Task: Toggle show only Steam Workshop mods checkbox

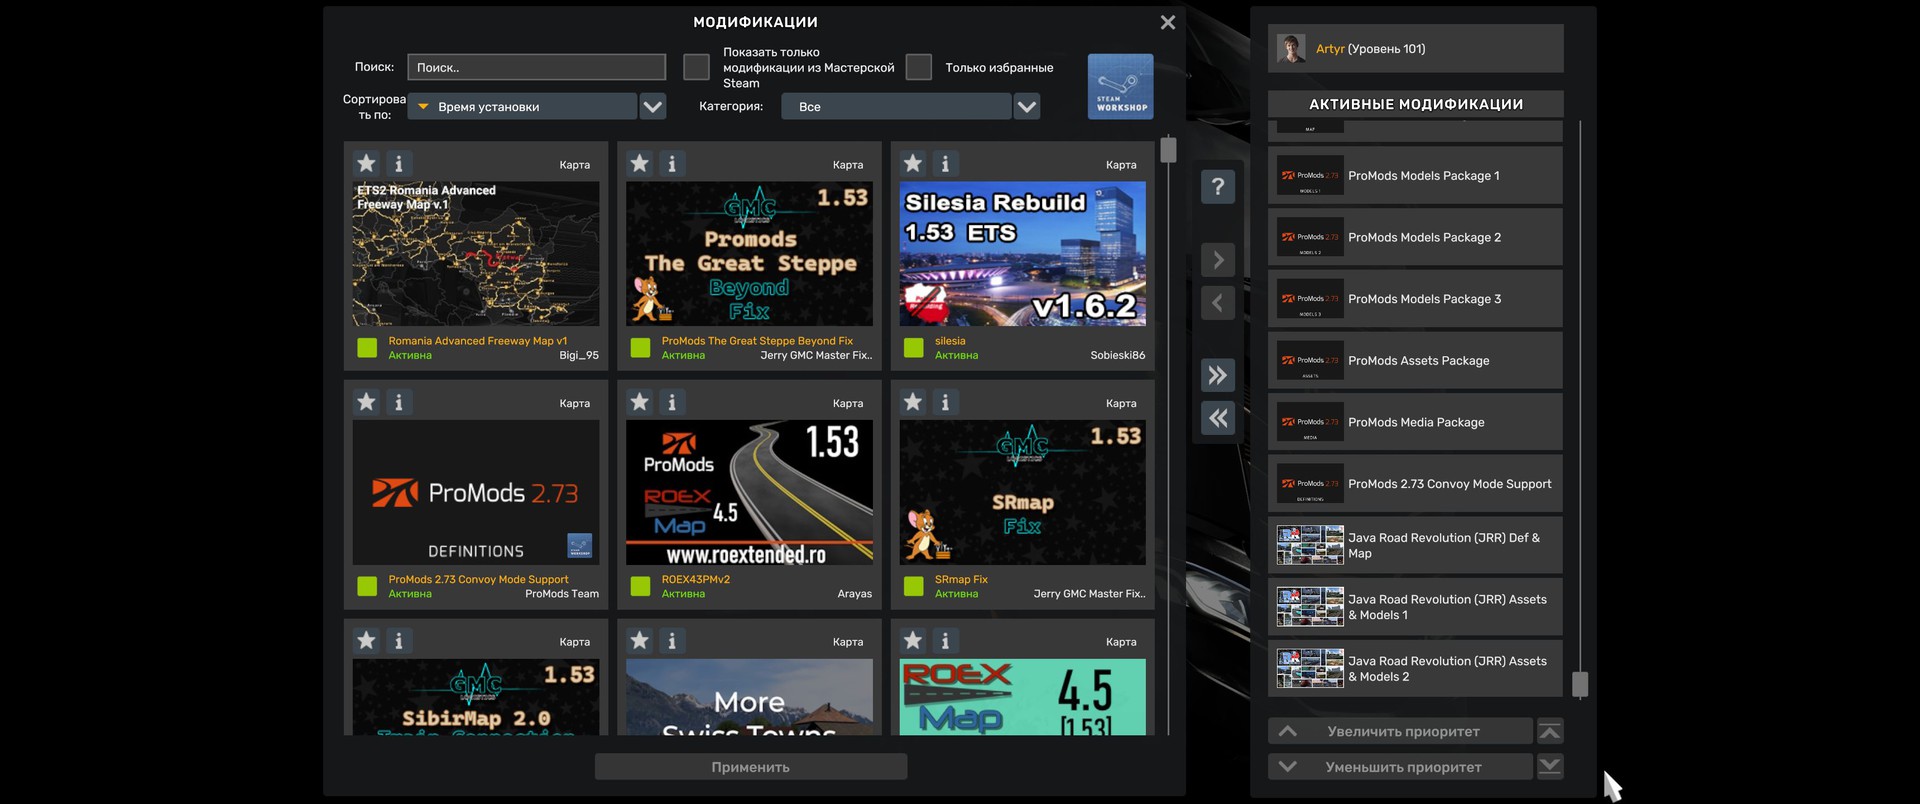Action: point(696,67)
